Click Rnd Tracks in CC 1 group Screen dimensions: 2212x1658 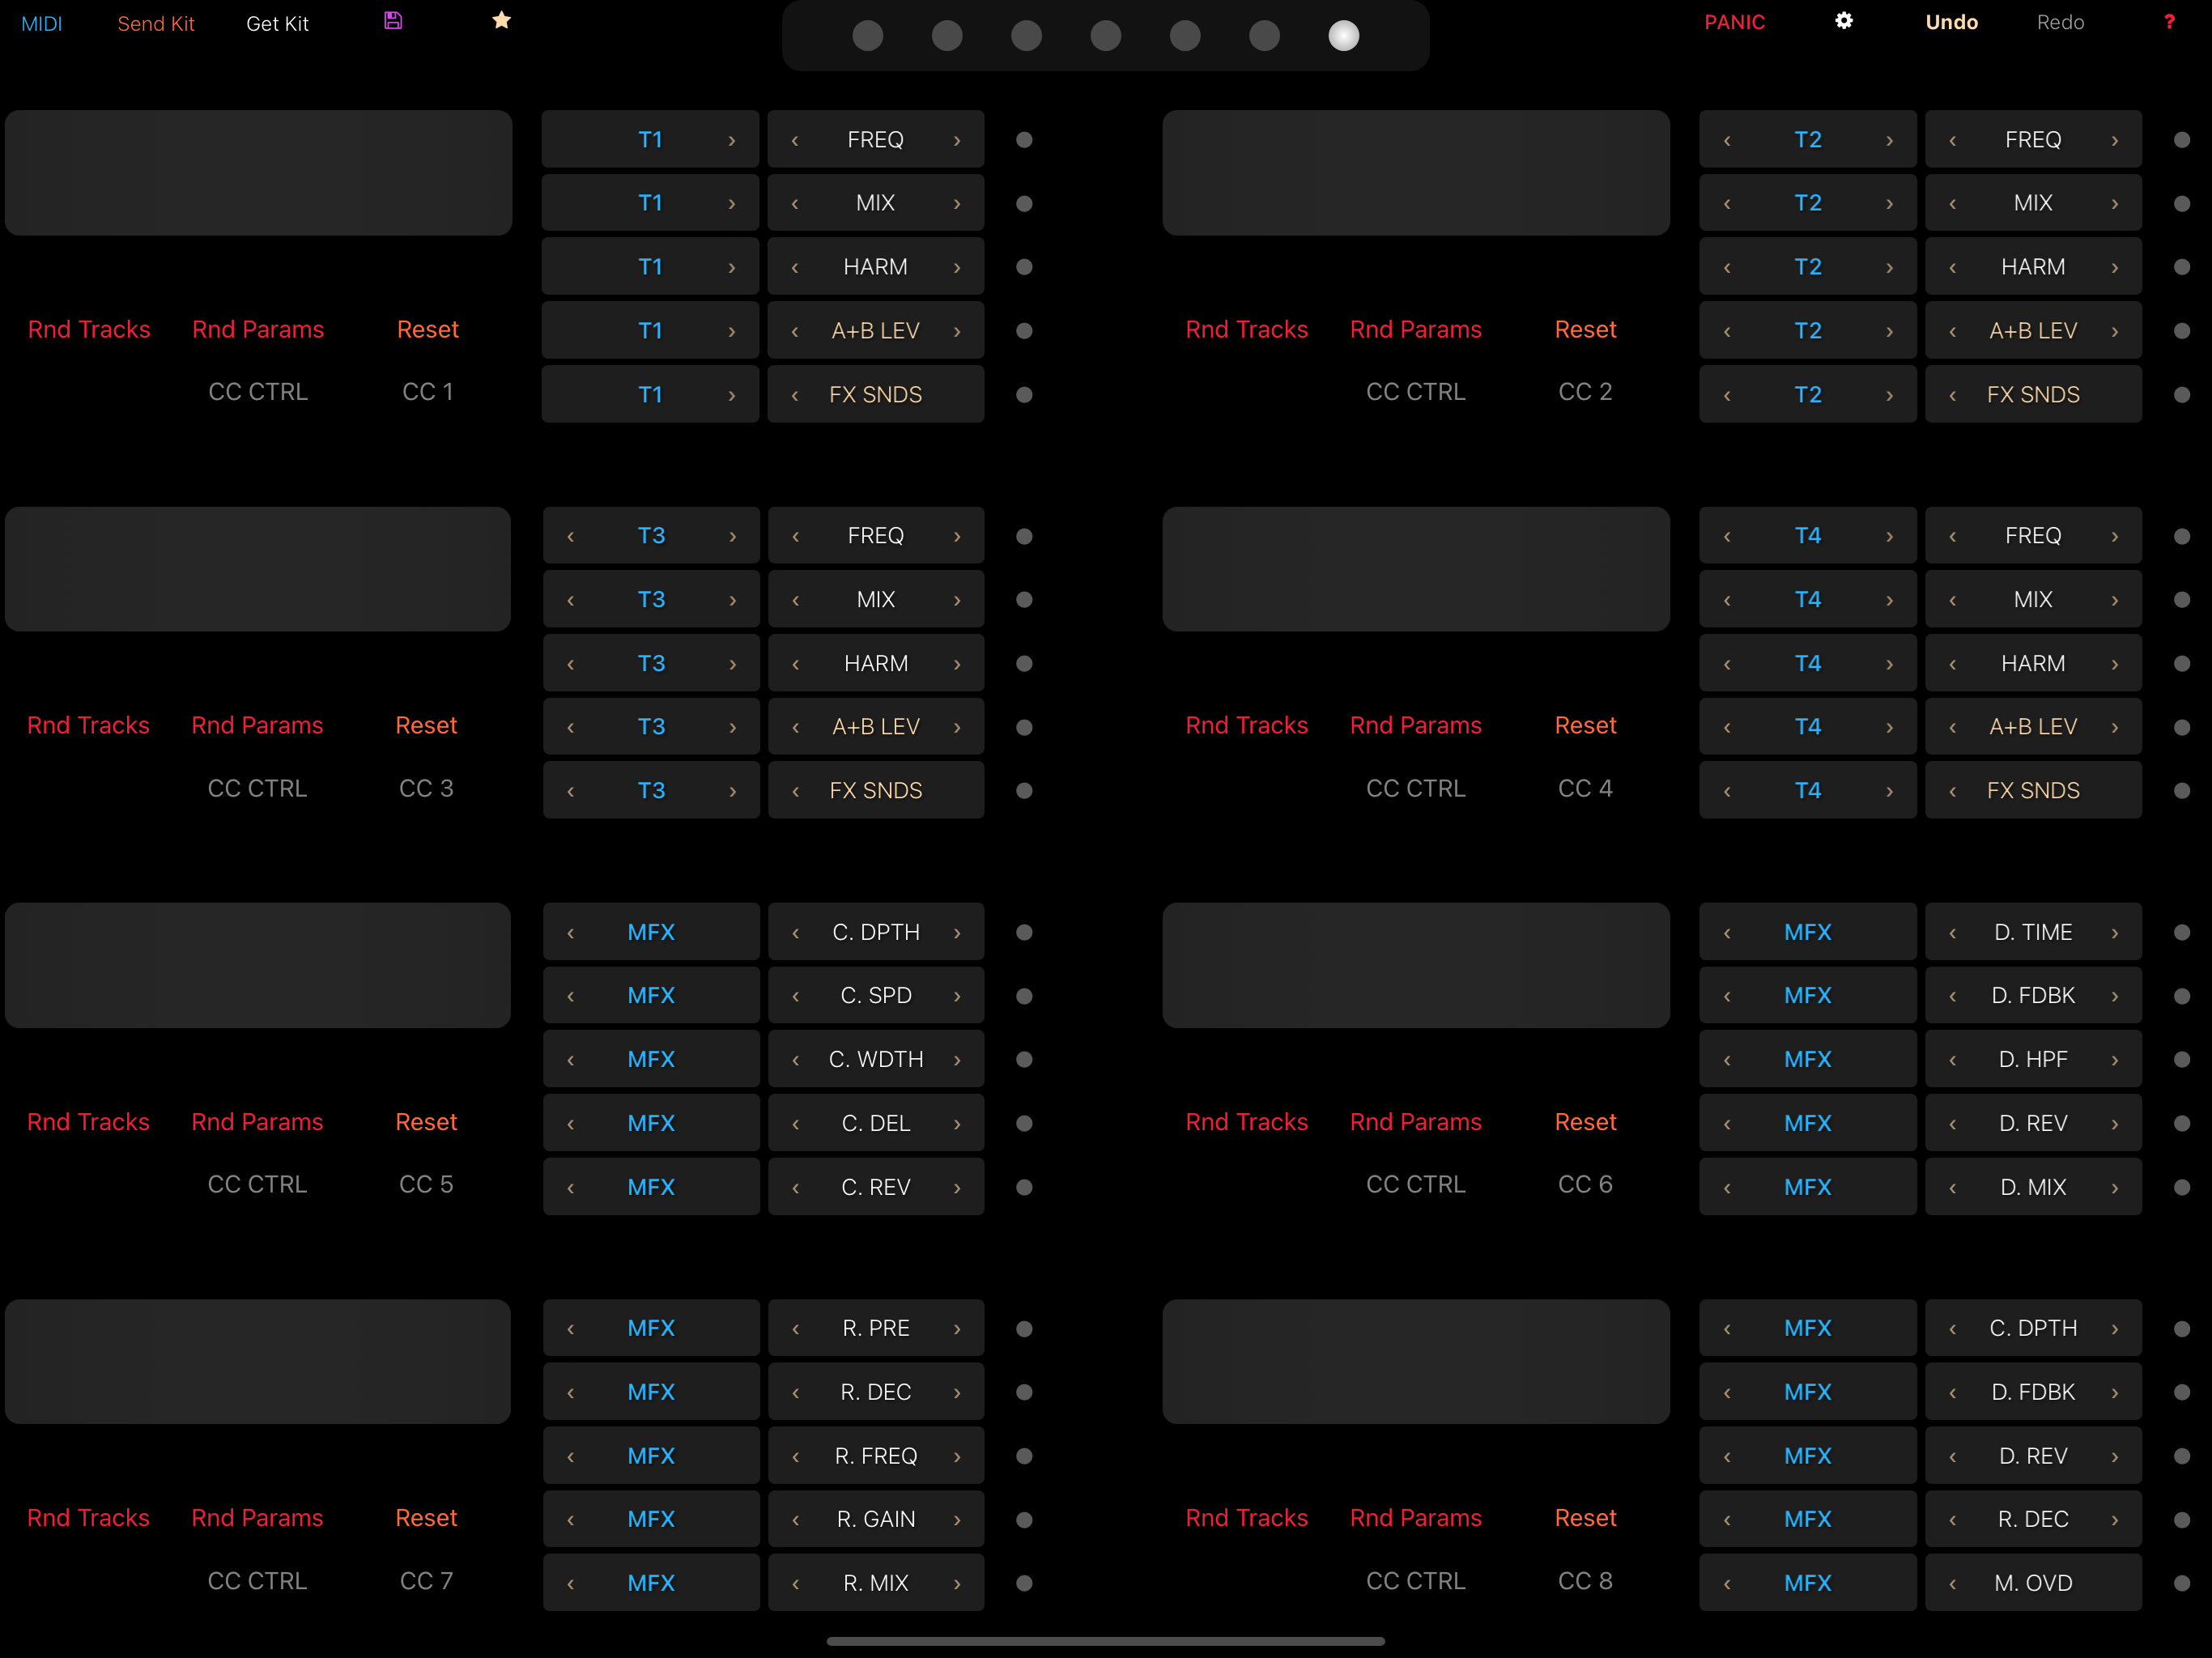point(89,329)
